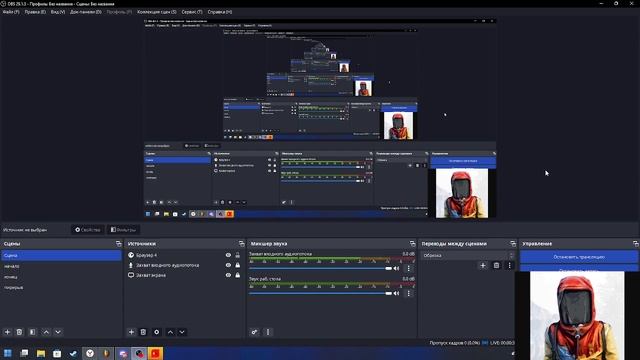
Task: Open Task View from the taskbar
Action: pyautogui.click(x=24, y=353)
